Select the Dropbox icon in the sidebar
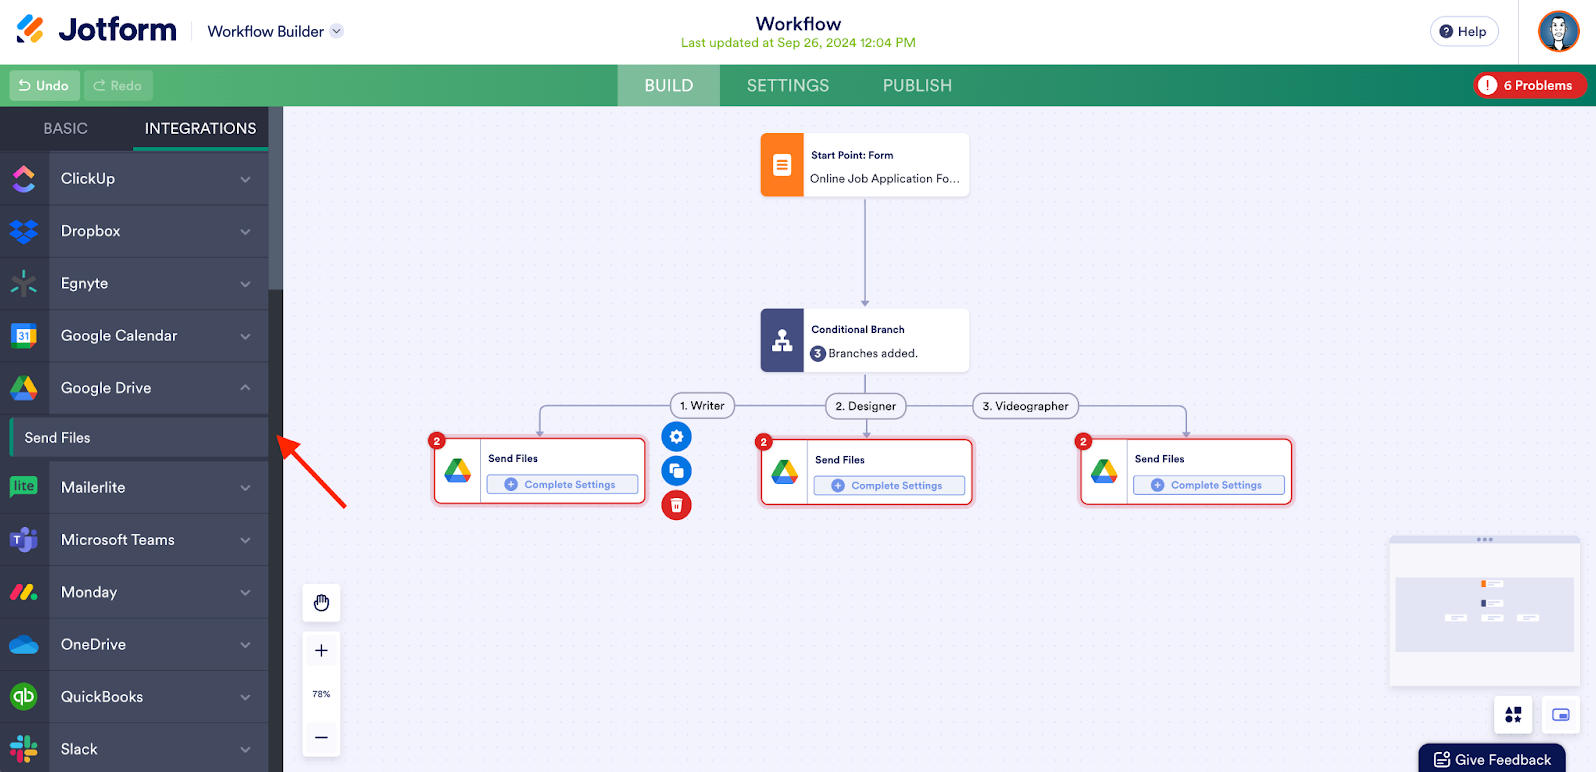This screenshot has height=772, width=1596. point(24,231)
